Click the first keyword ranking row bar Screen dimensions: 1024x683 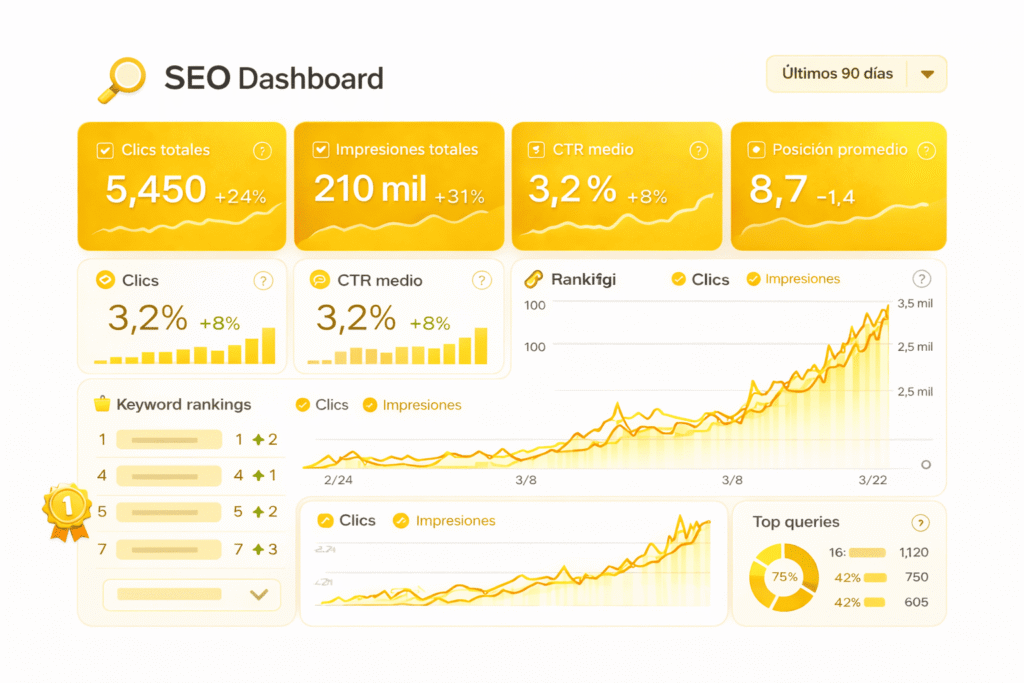[x=168, y=440]
